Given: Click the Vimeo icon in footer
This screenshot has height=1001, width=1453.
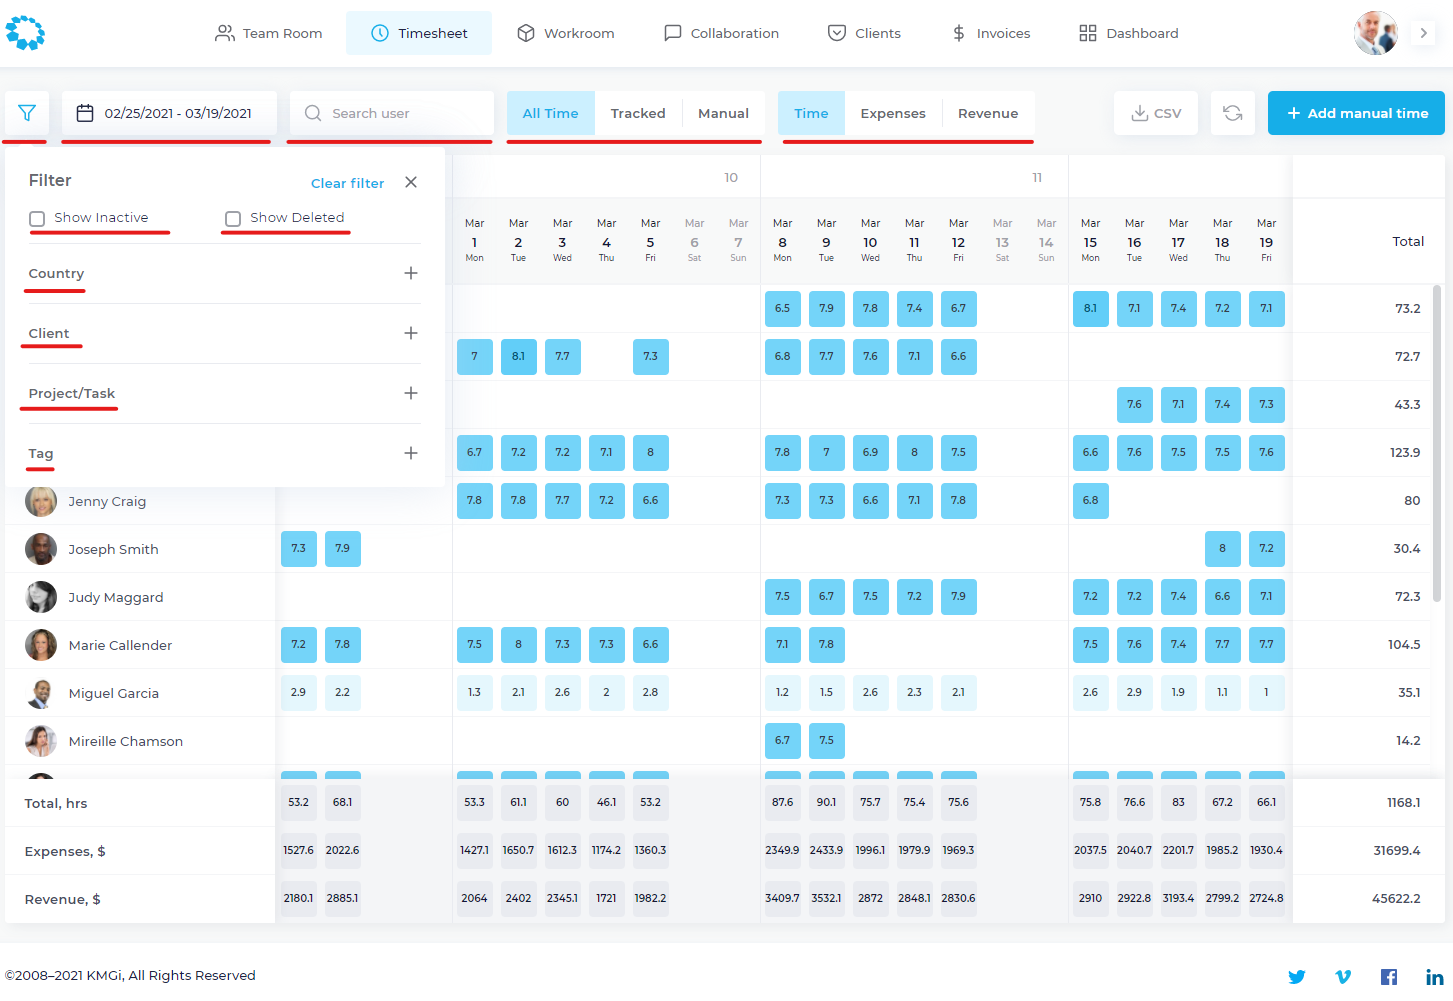Looking at the screenshot, I should tap(1343, 977).
